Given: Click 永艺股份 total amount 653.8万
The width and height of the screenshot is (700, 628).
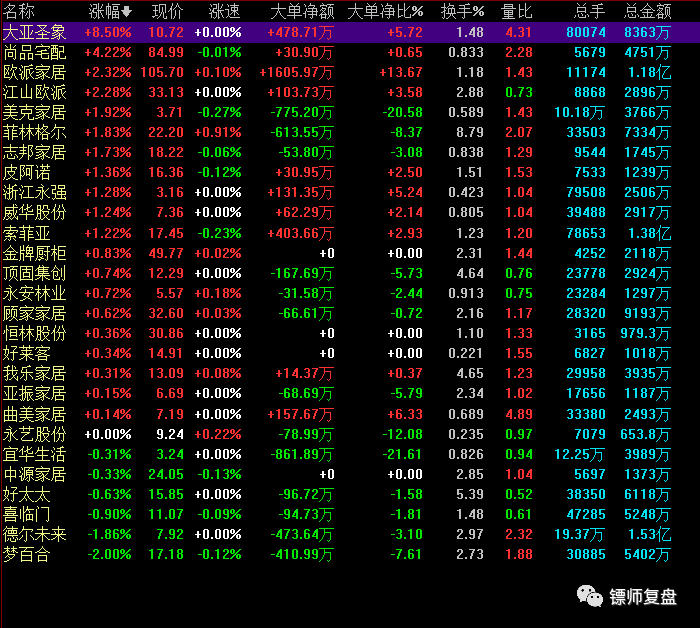Looking at the screenshot, I should 646,434.
